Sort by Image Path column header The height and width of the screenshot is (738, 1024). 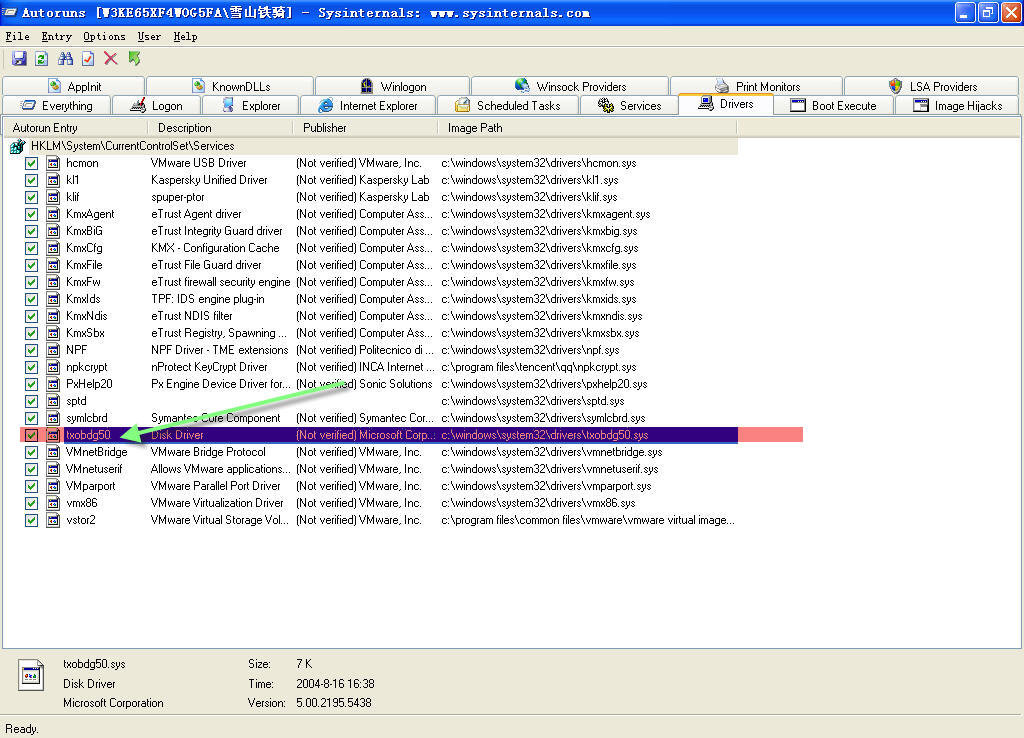point(588,128)
